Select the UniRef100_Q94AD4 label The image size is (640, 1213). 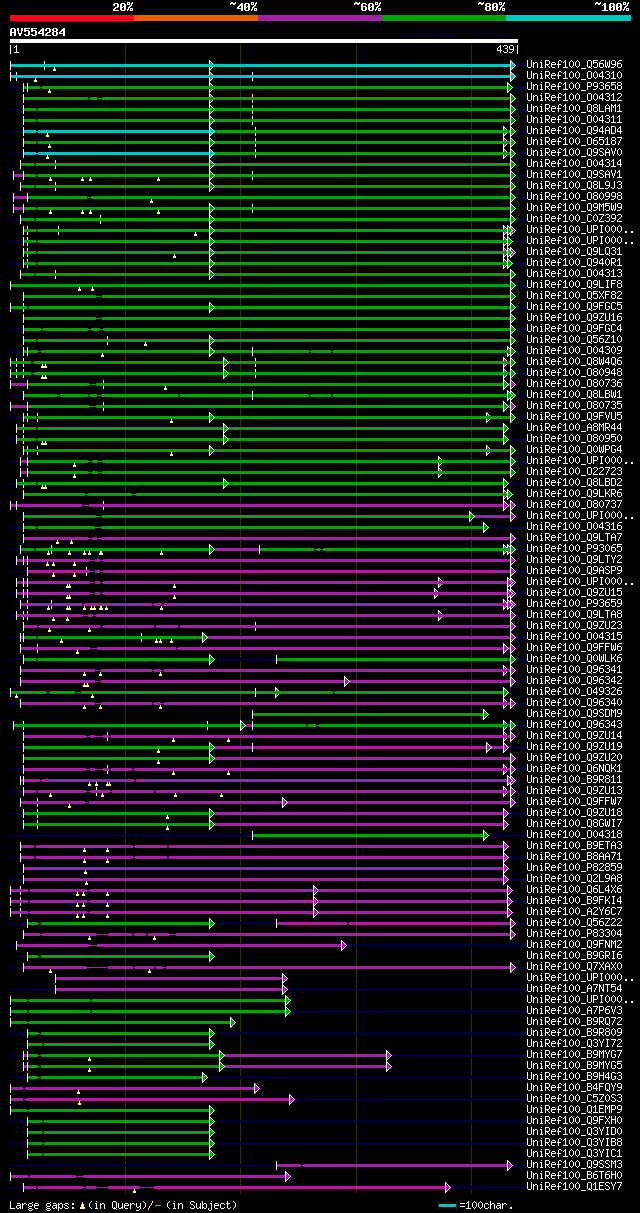pyautogui.click(x=574, y=130)
